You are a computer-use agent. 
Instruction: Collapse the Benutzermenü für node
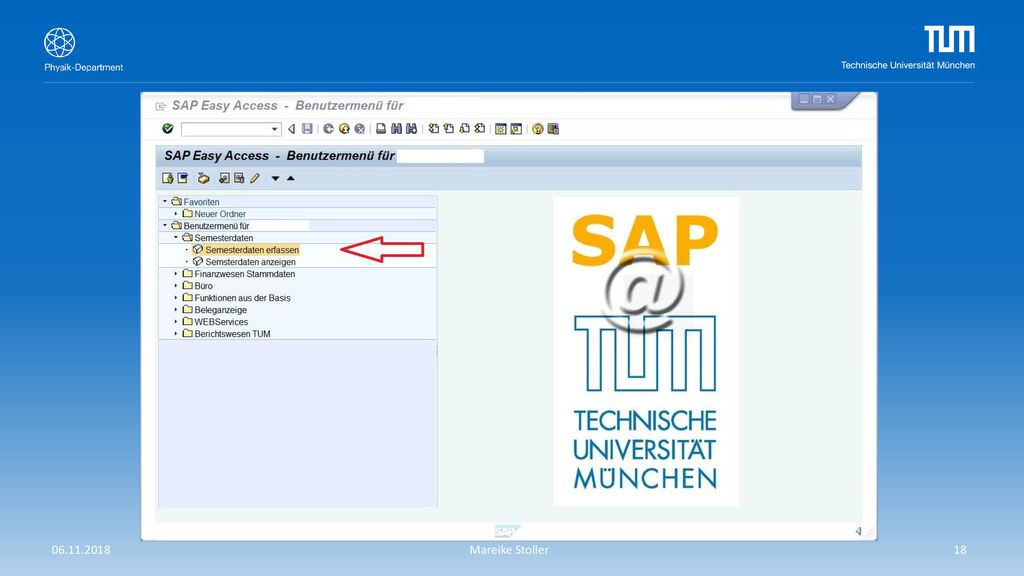(165, 225)
